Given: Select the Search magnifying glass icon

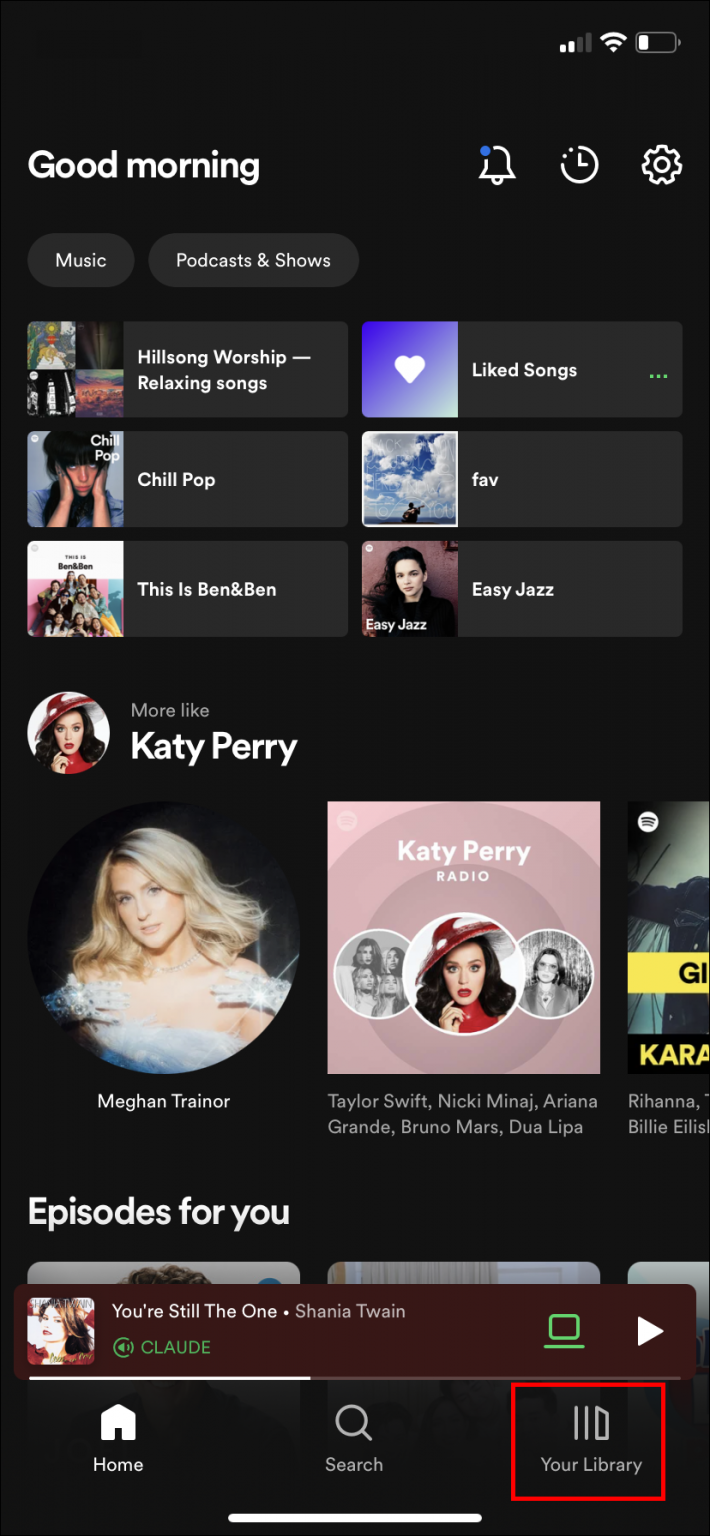Looking at the screenshot, I should pos(354,1422).
